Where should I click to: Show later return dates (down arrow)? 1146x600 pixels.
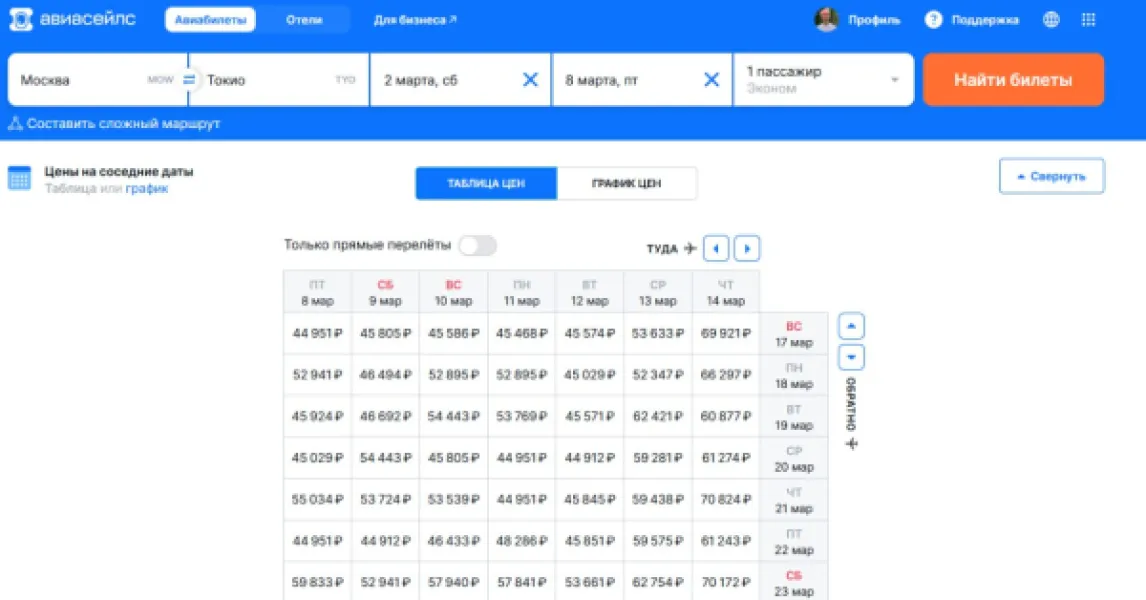pos(851,357)
